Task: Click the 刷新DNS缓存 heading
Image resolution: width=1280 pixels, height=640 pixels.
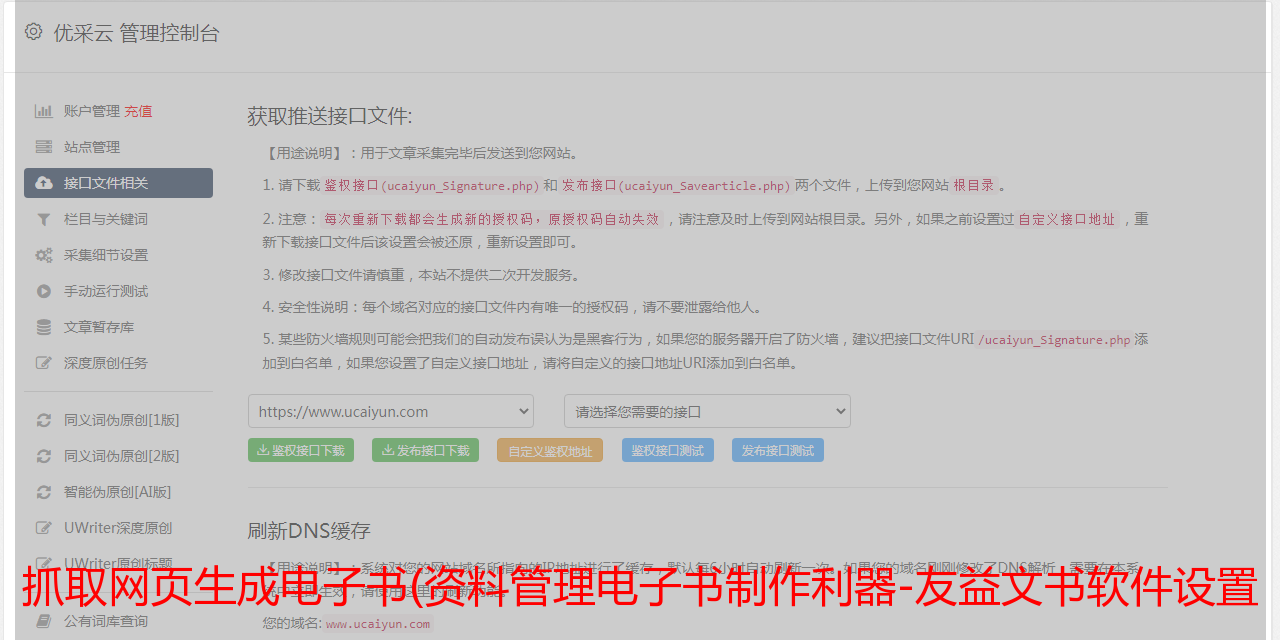Action: tap(309, 530)
